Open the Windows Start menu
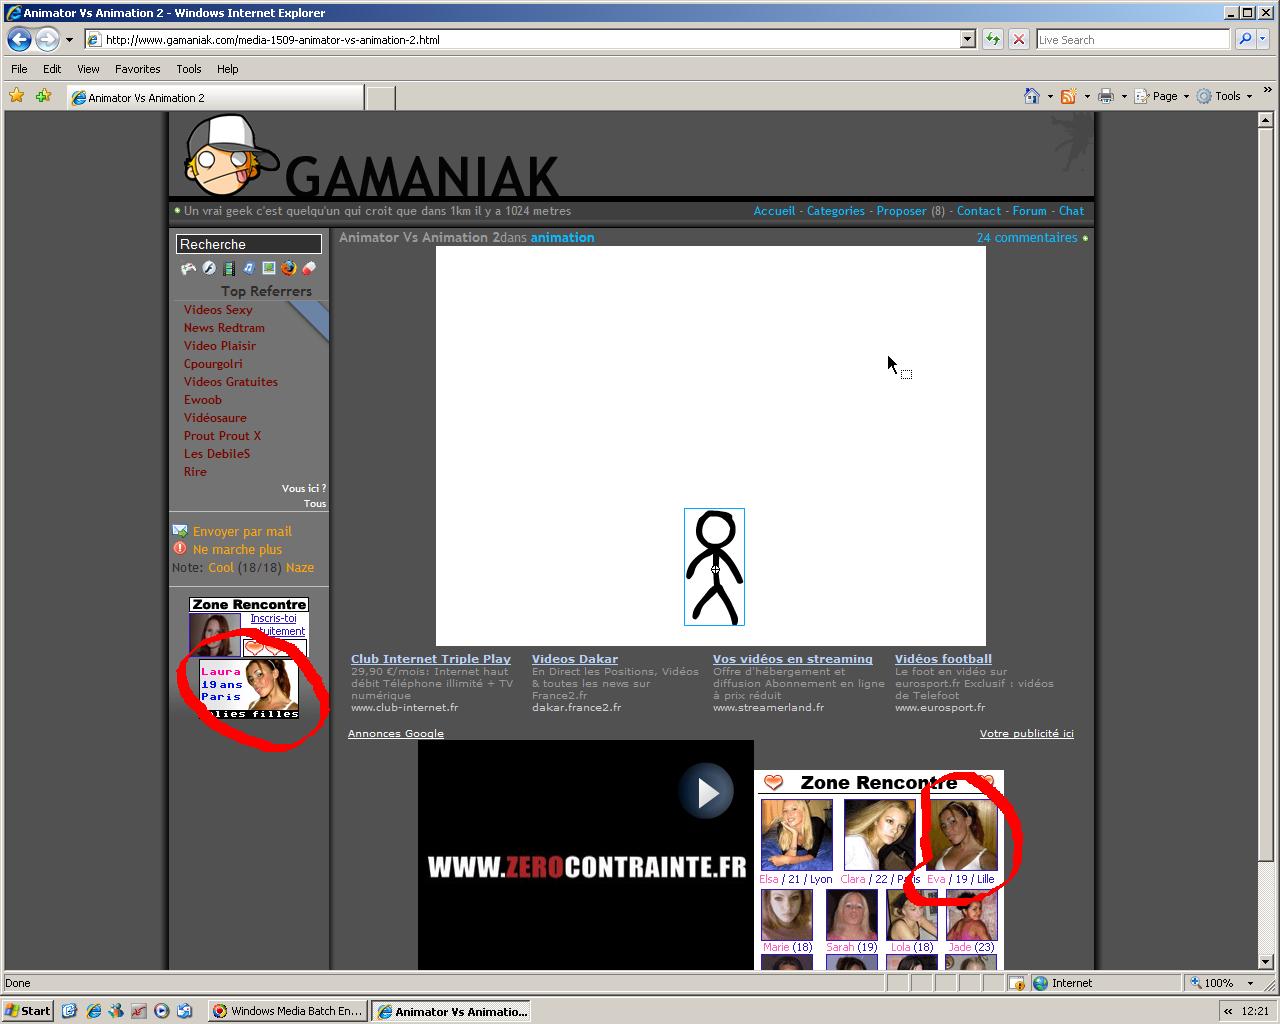 coord(28,1011)
